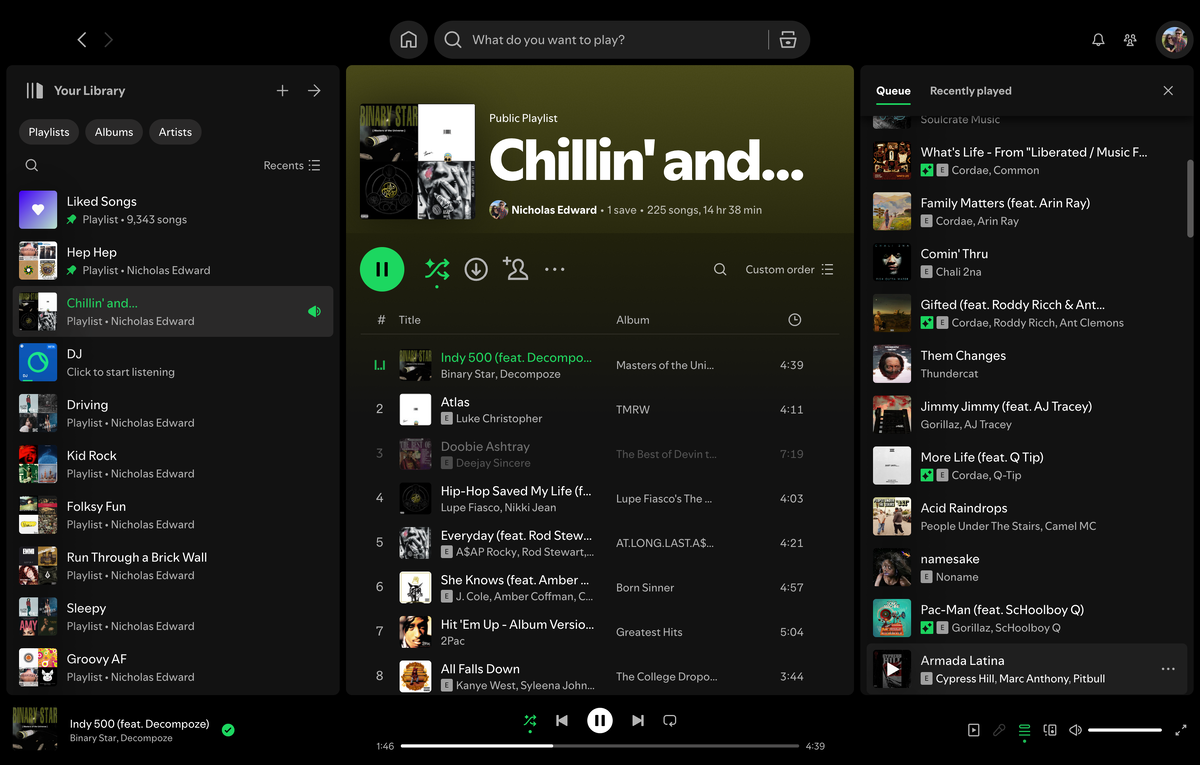Open the Masters of the Uni... album link

pos(665,365)
